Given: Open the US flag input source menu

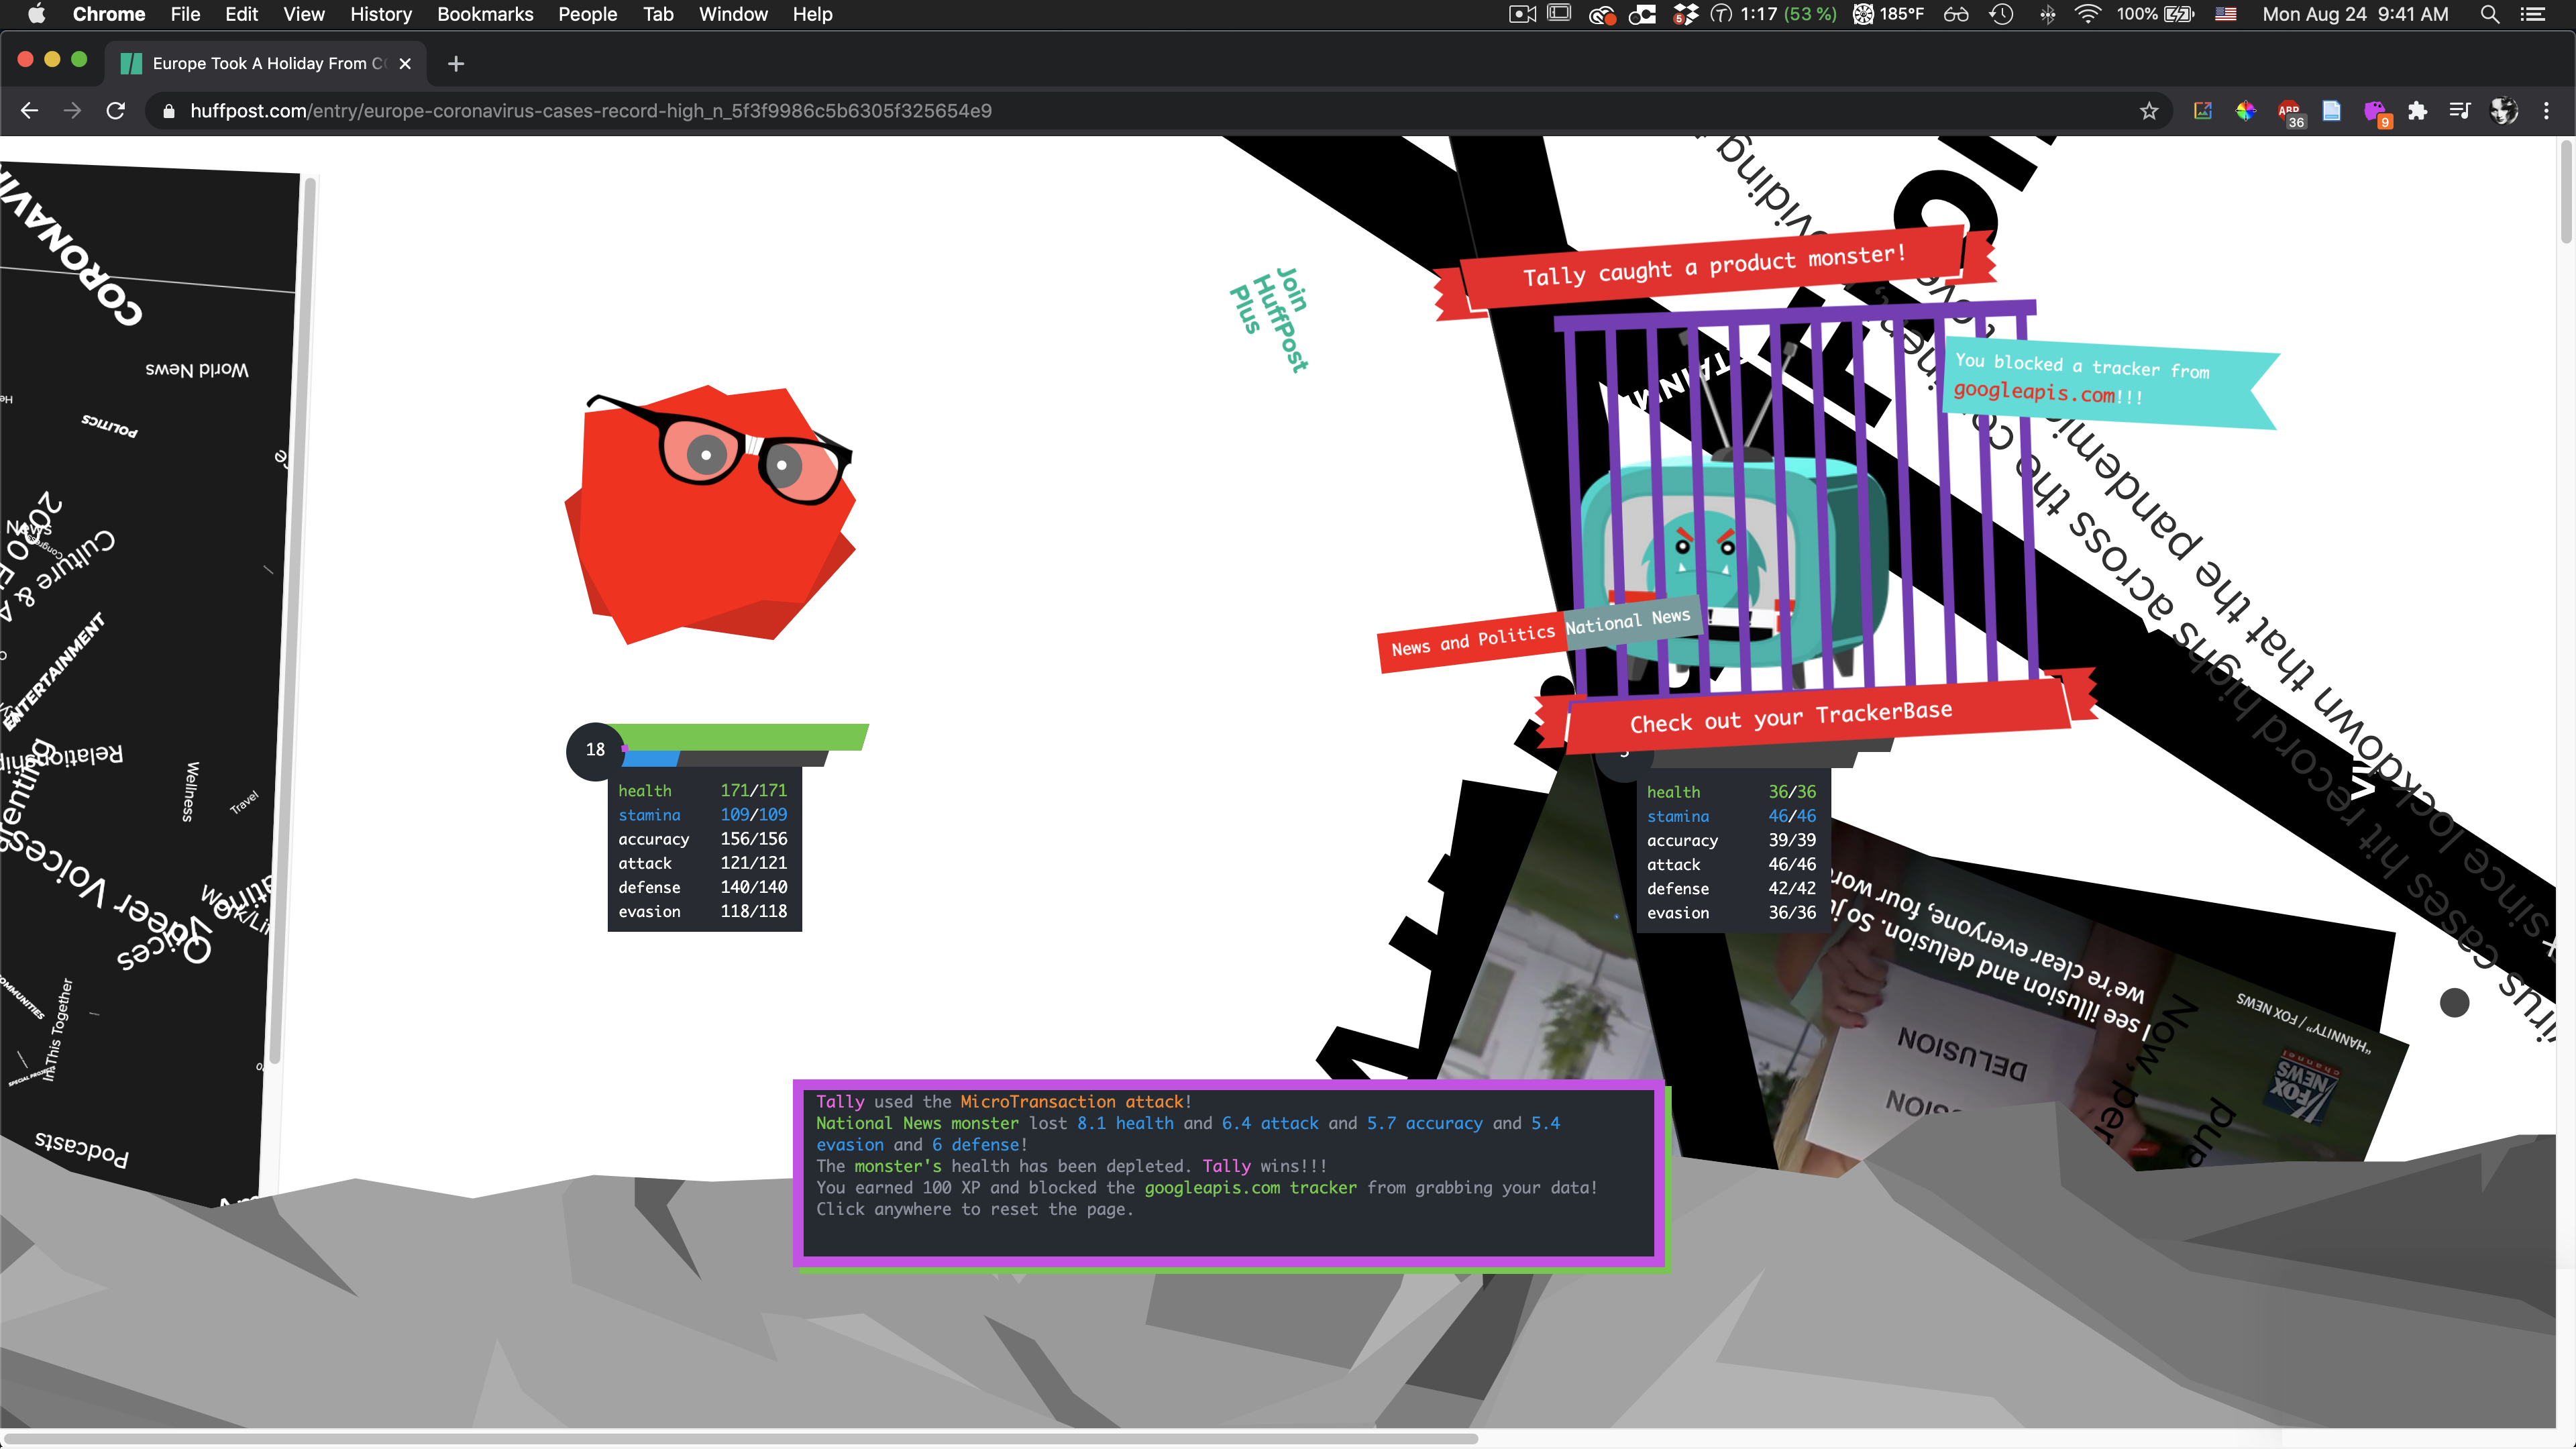Looking at the screenshot, I should tap(2225, 14).
